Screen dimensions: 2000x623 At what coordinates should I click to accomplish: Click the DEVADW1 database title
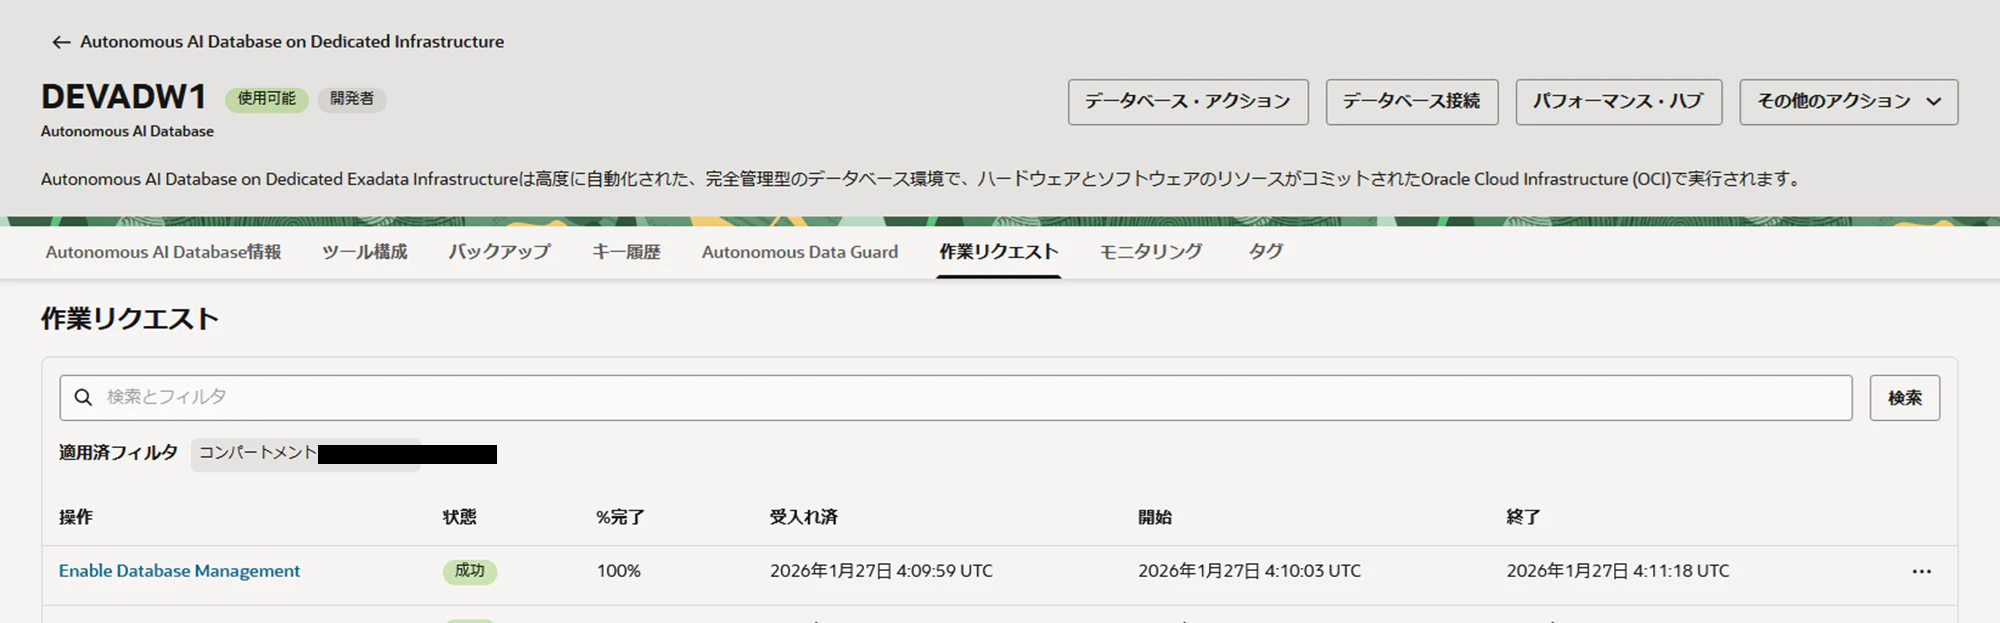[x=124, y=97]
